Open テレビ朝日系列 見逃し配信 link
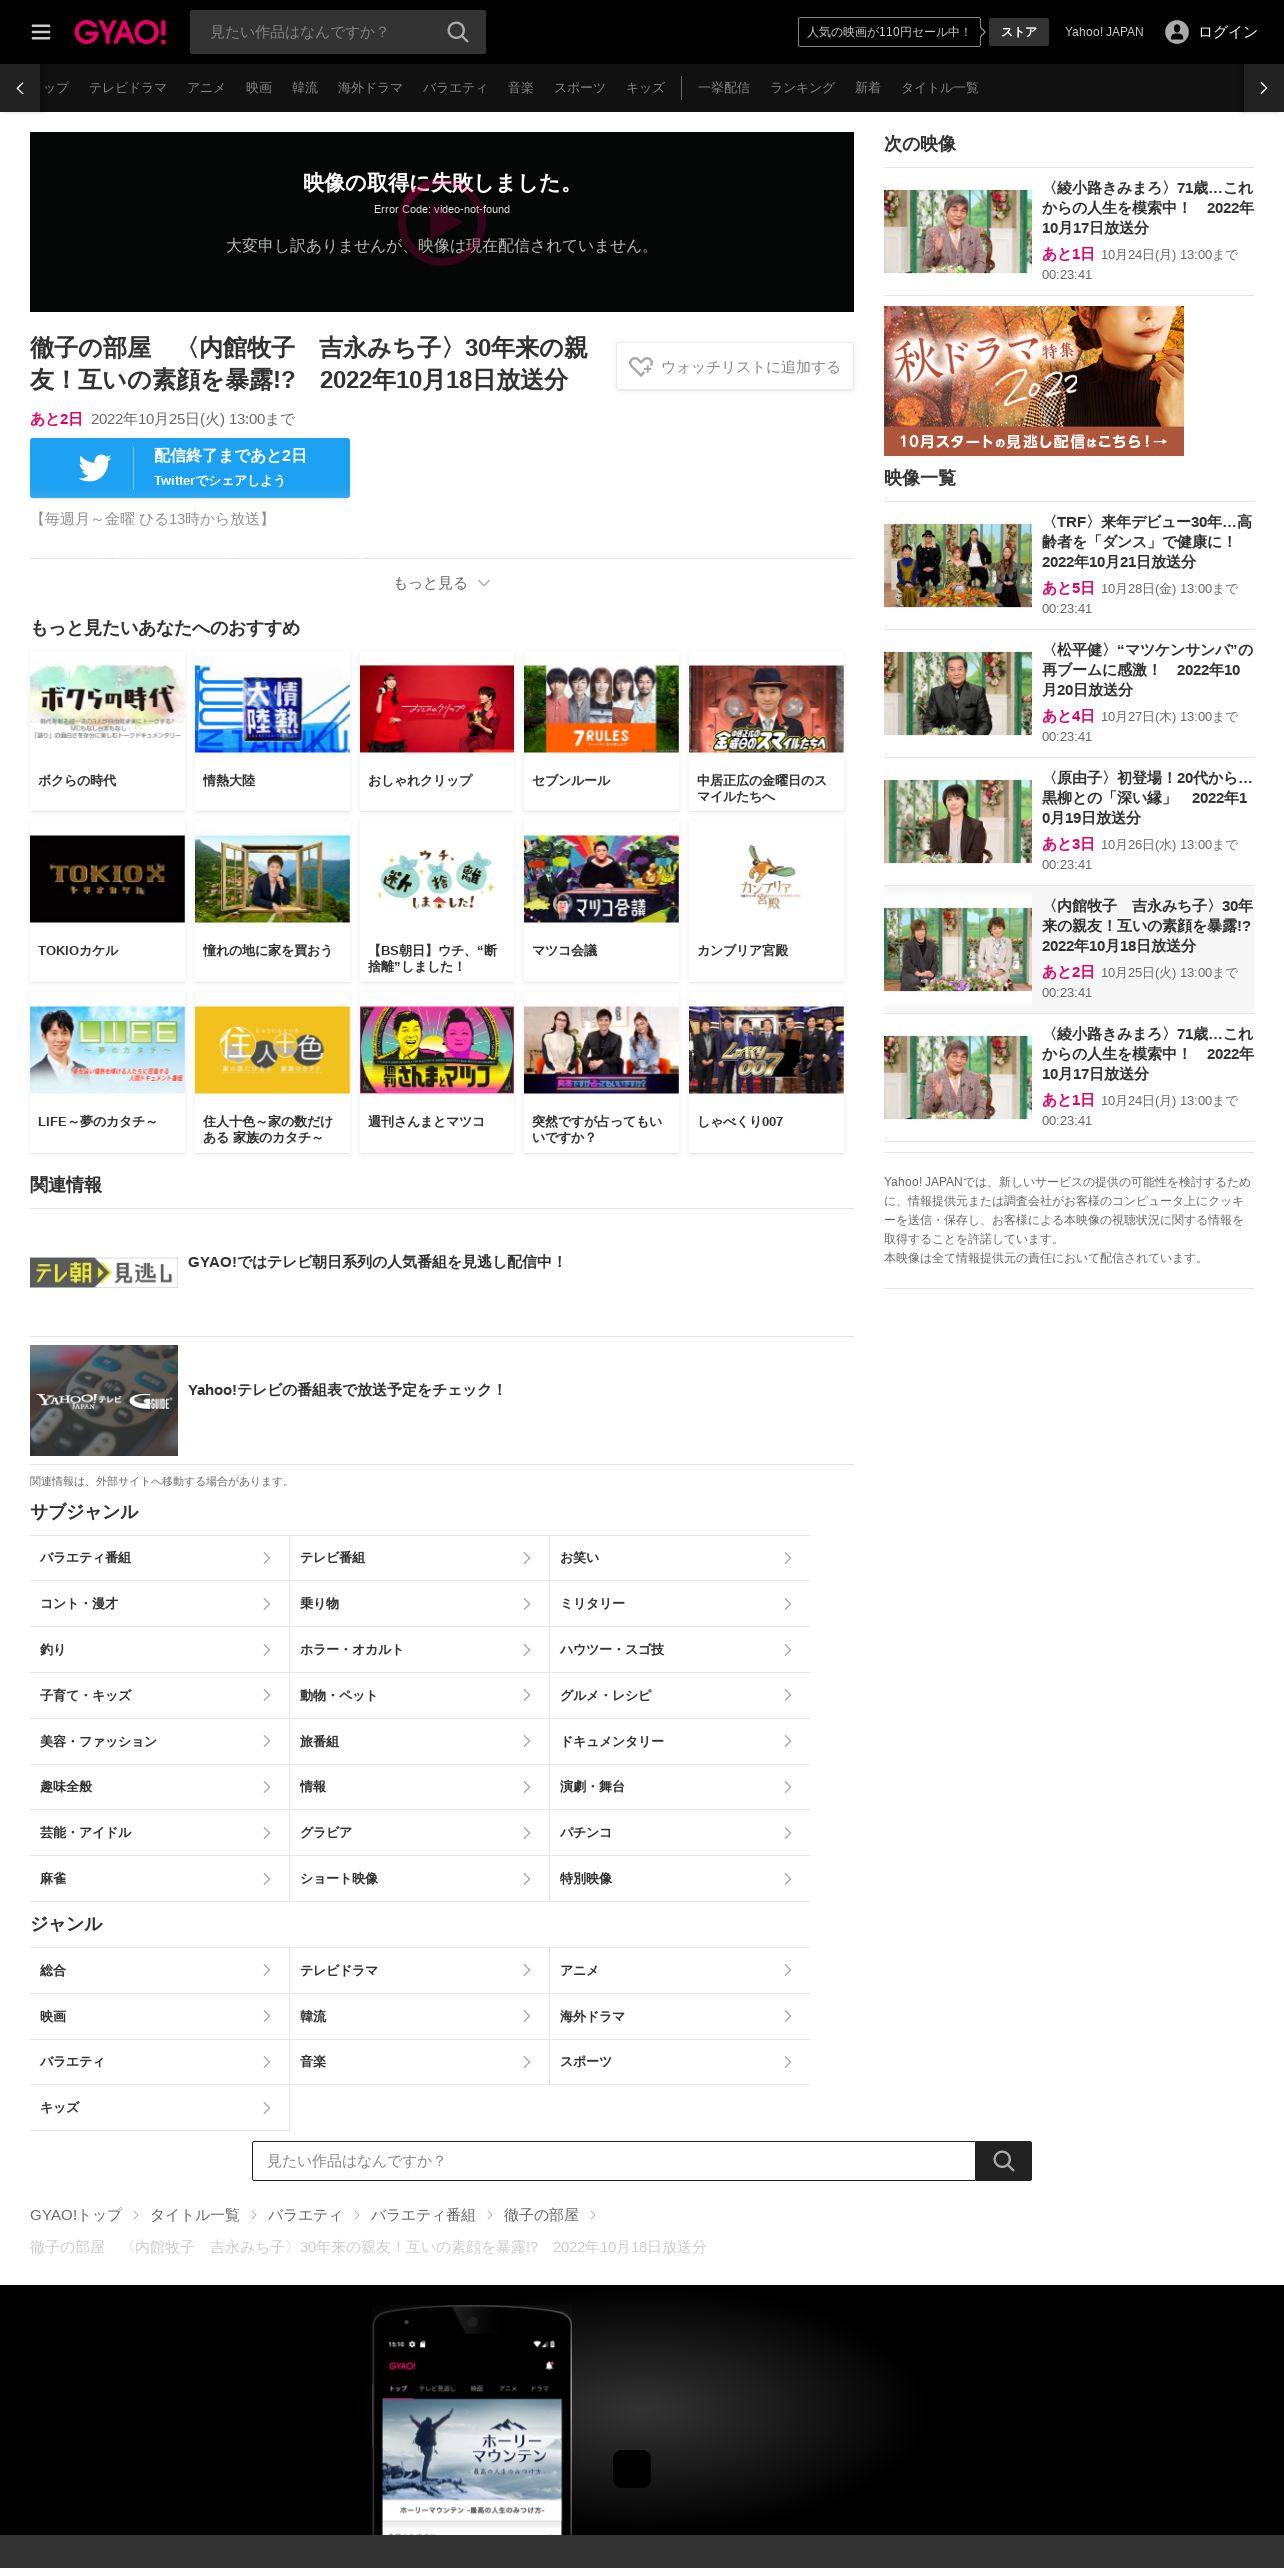Image resolution: width=1284 pixels, height=2568 pixels. coord(377,1262)
